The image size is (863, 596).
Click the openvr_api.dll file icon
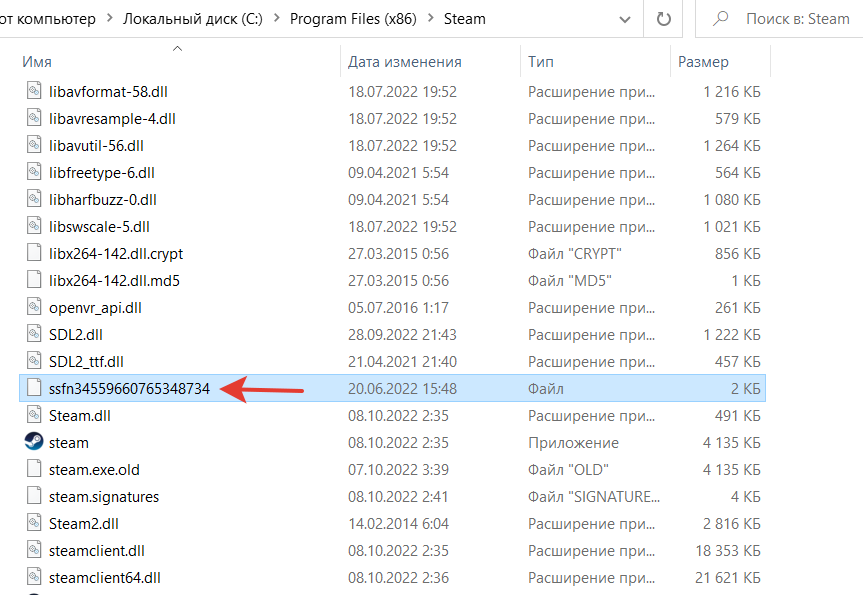[x=34, y=307]
